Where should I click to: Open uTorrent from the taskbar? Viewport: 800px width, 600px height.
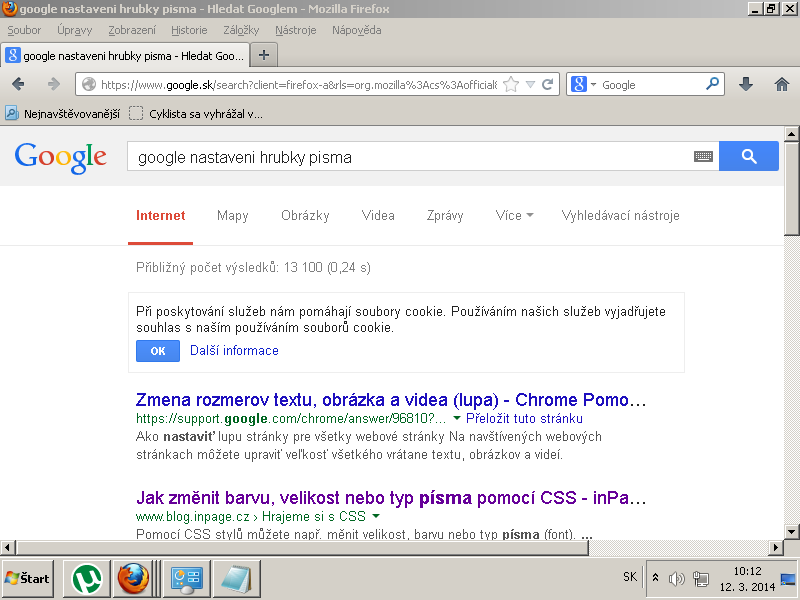coord(87,579)
